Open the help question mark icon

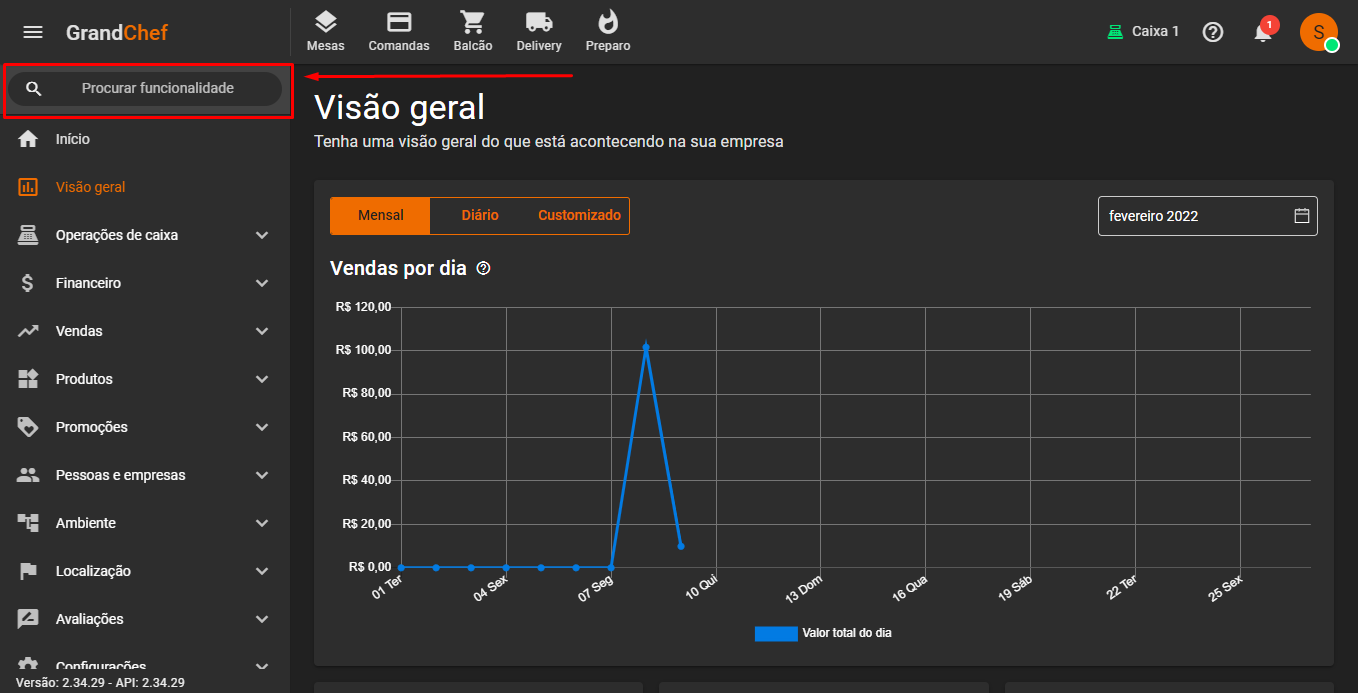[1213, 32]
